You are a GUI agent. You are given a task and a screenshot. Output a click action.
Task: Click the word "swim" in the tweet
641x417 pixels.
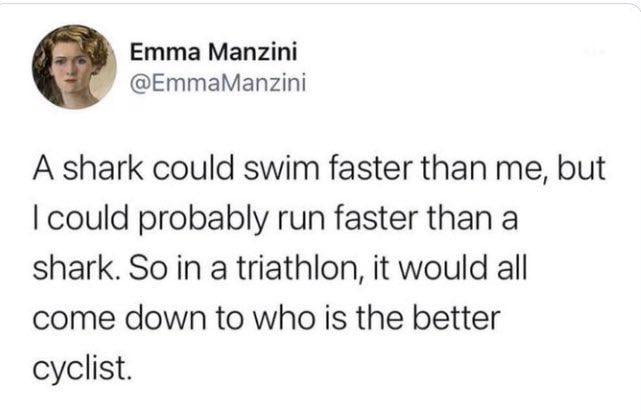click(281, 168)
